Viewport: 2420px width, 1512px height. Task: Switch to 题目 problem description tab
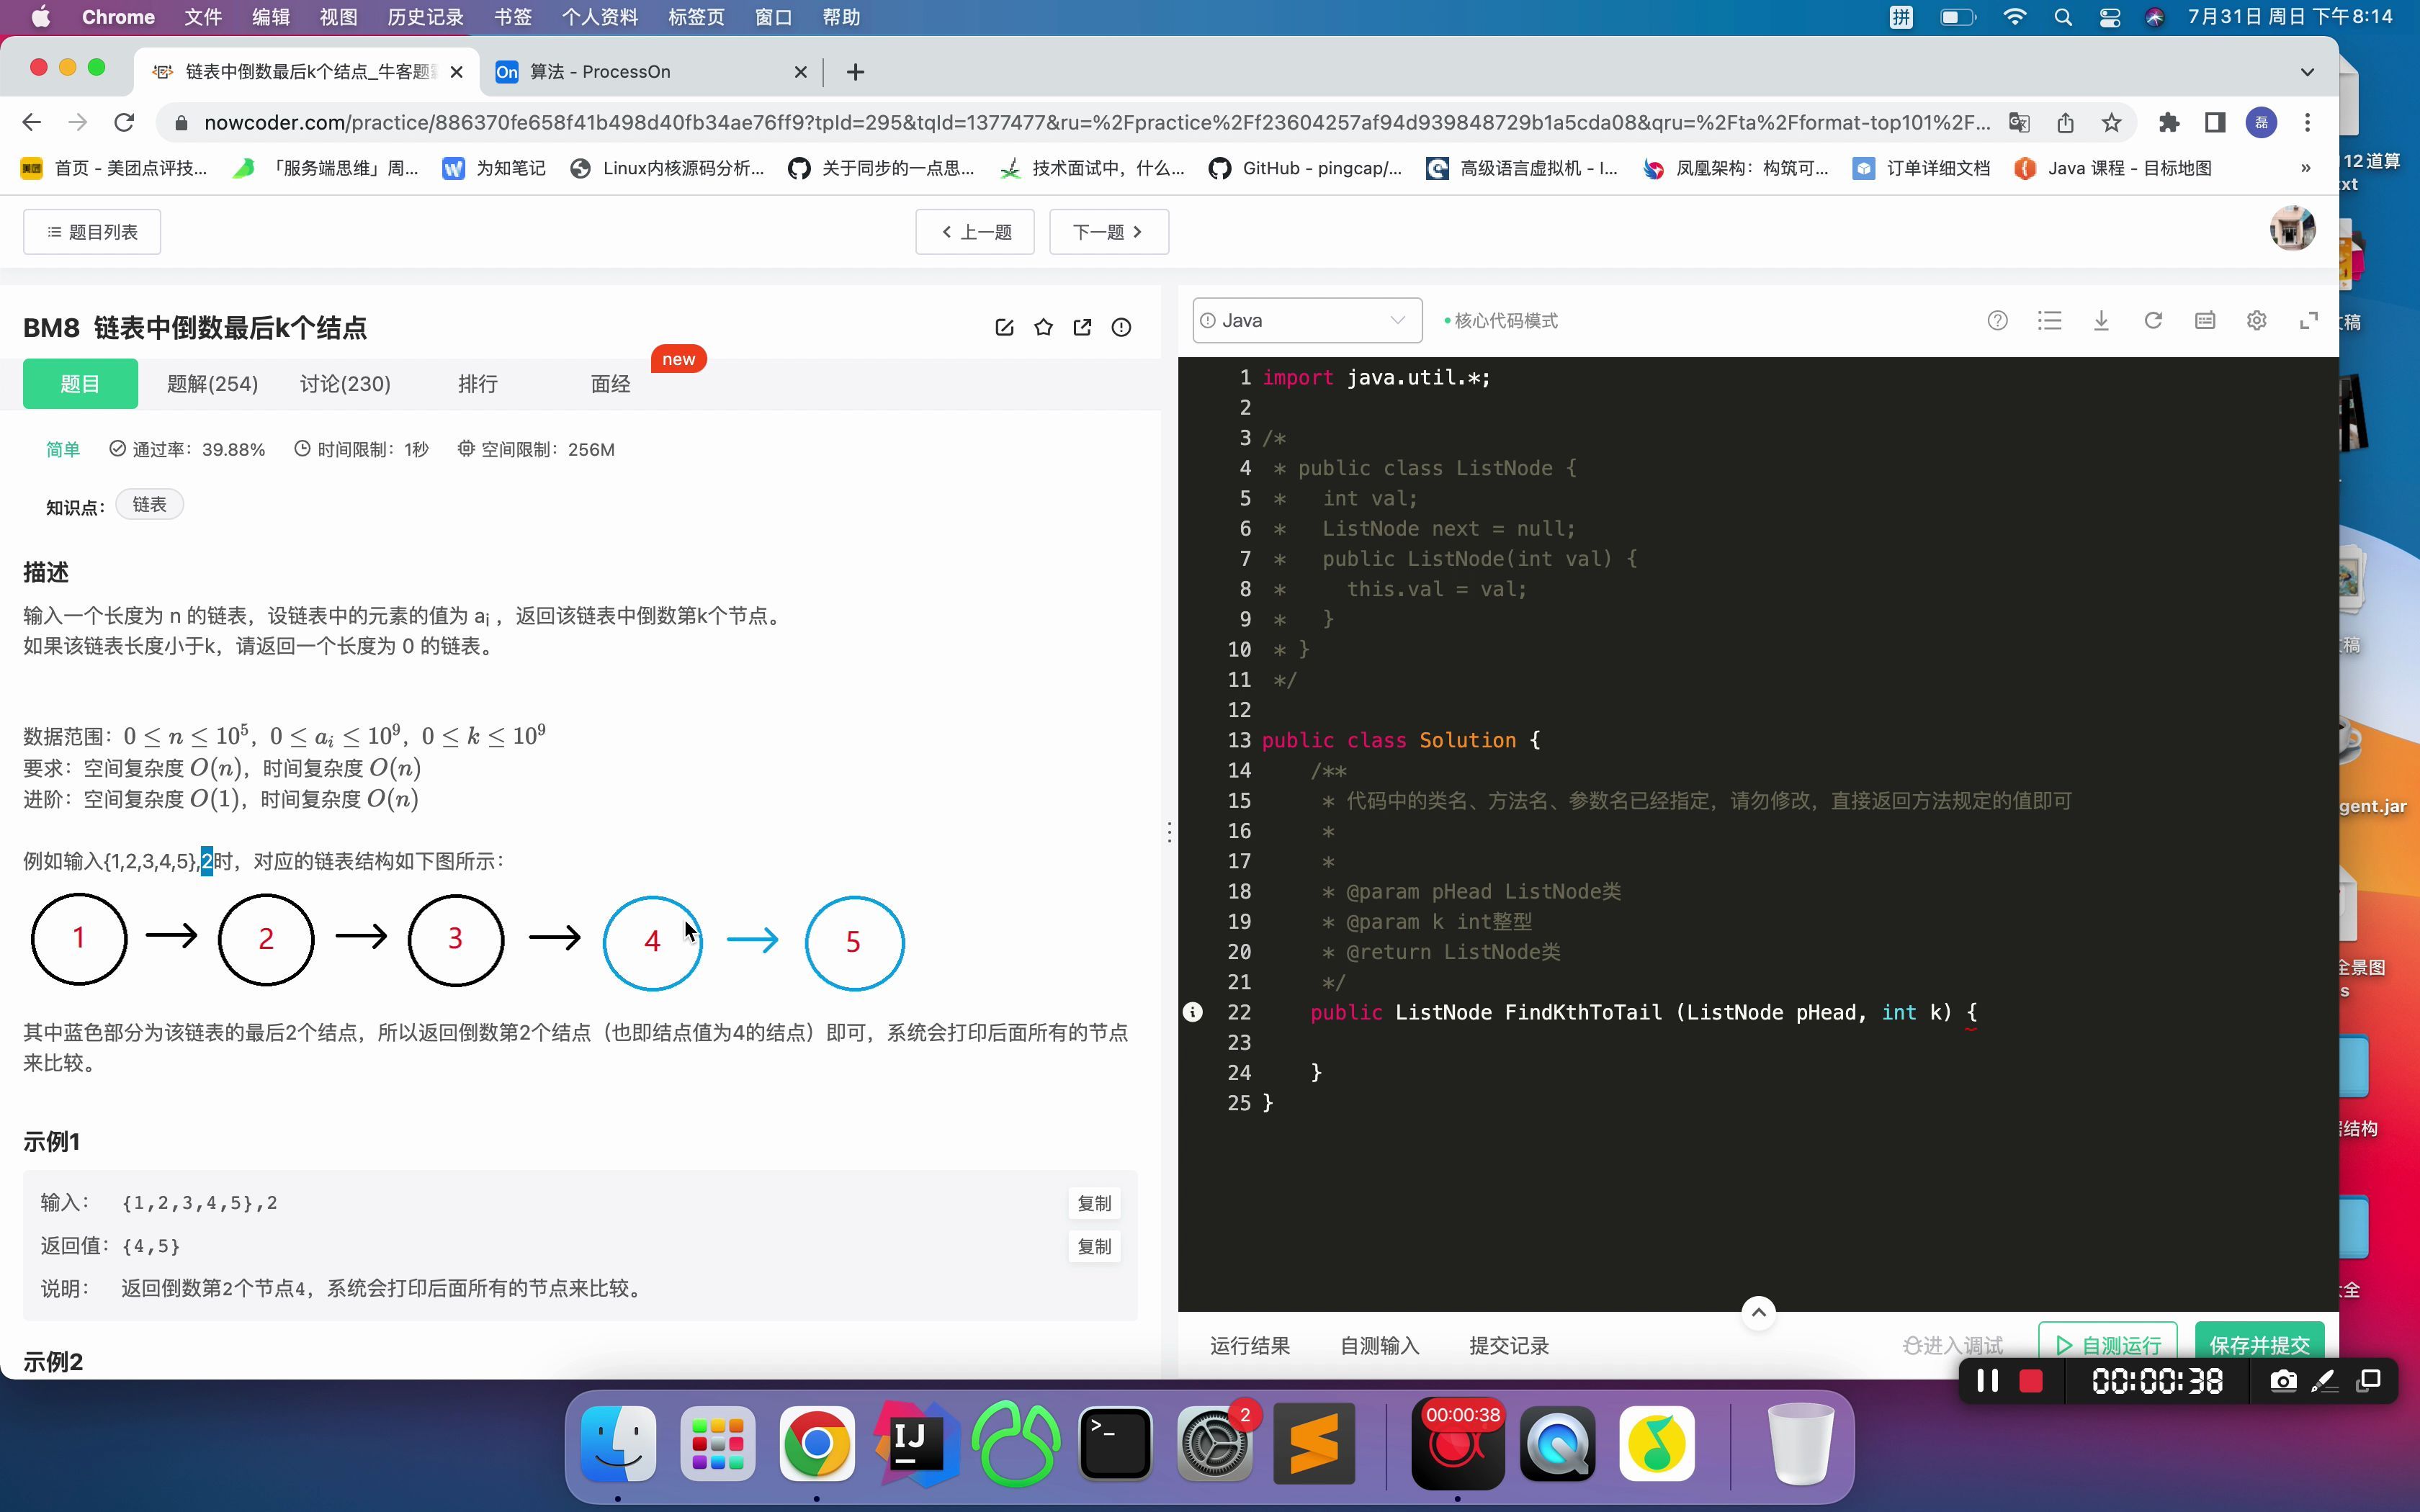click(79, 383)
